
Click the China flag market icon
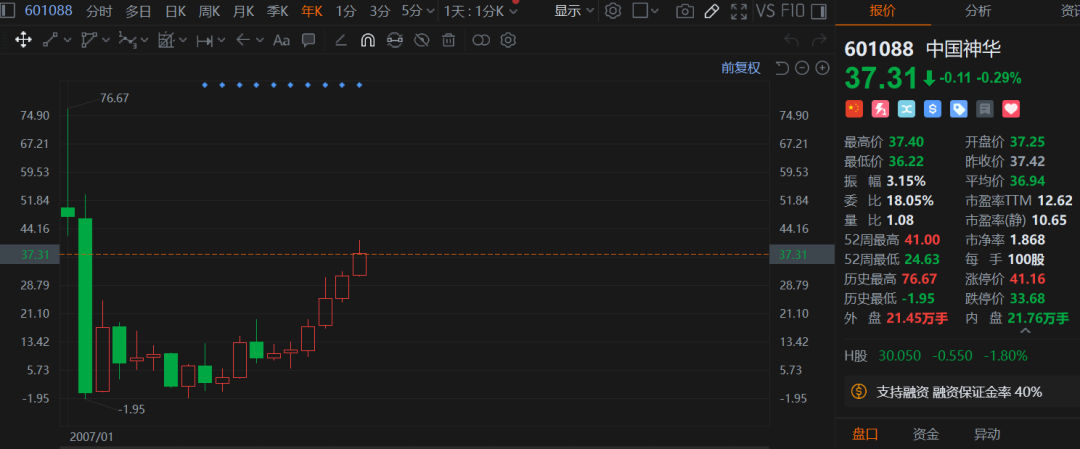pos(854,109)
